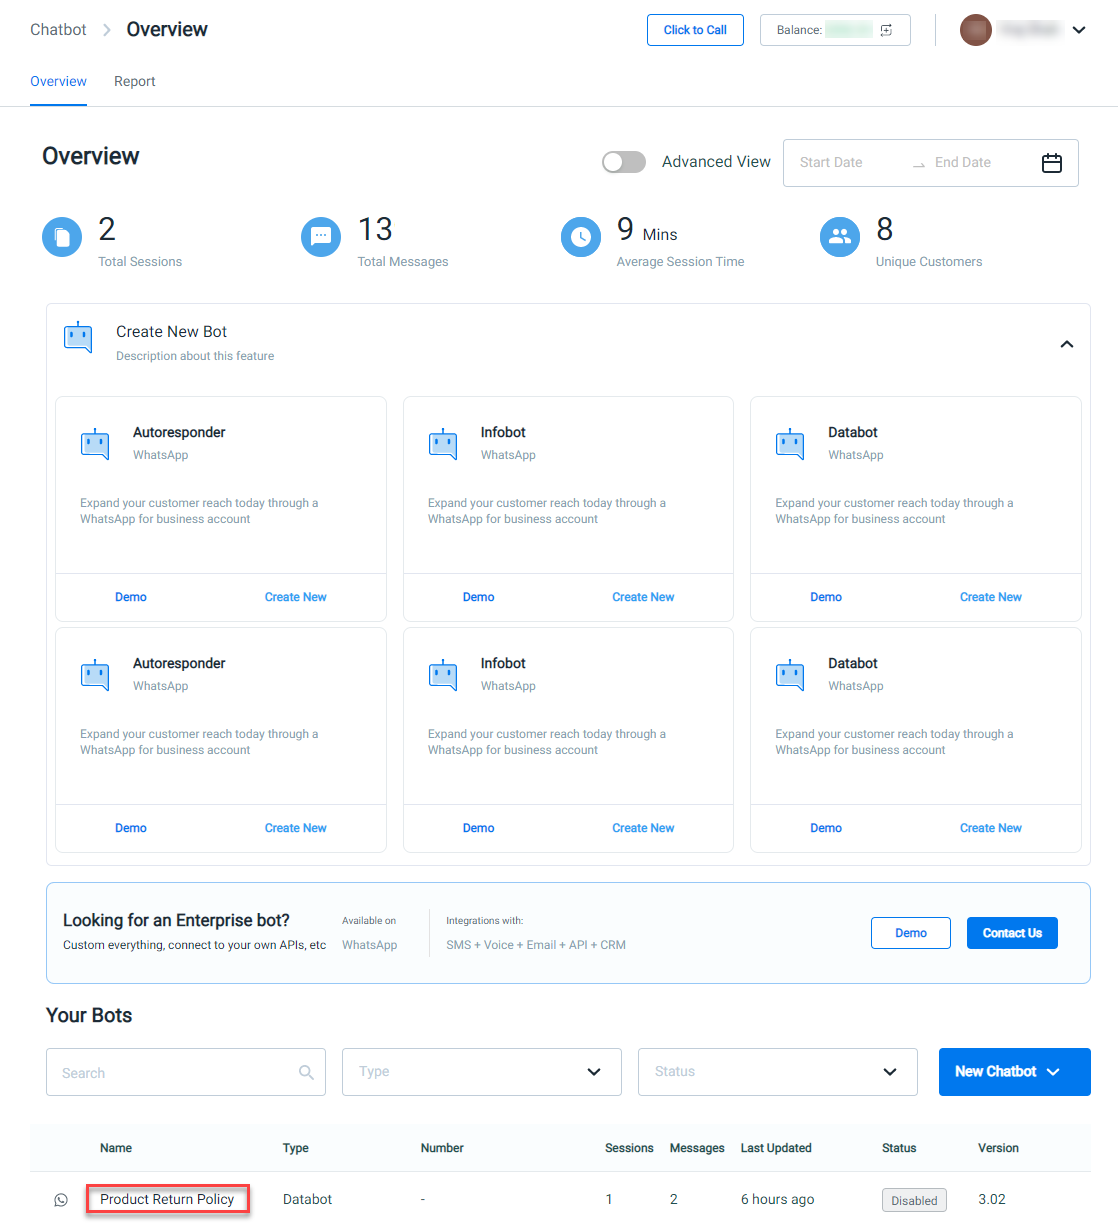Go to Chatbot breadcrumb
Screen dimensions: 1118x1226
(x=58, y=30)
